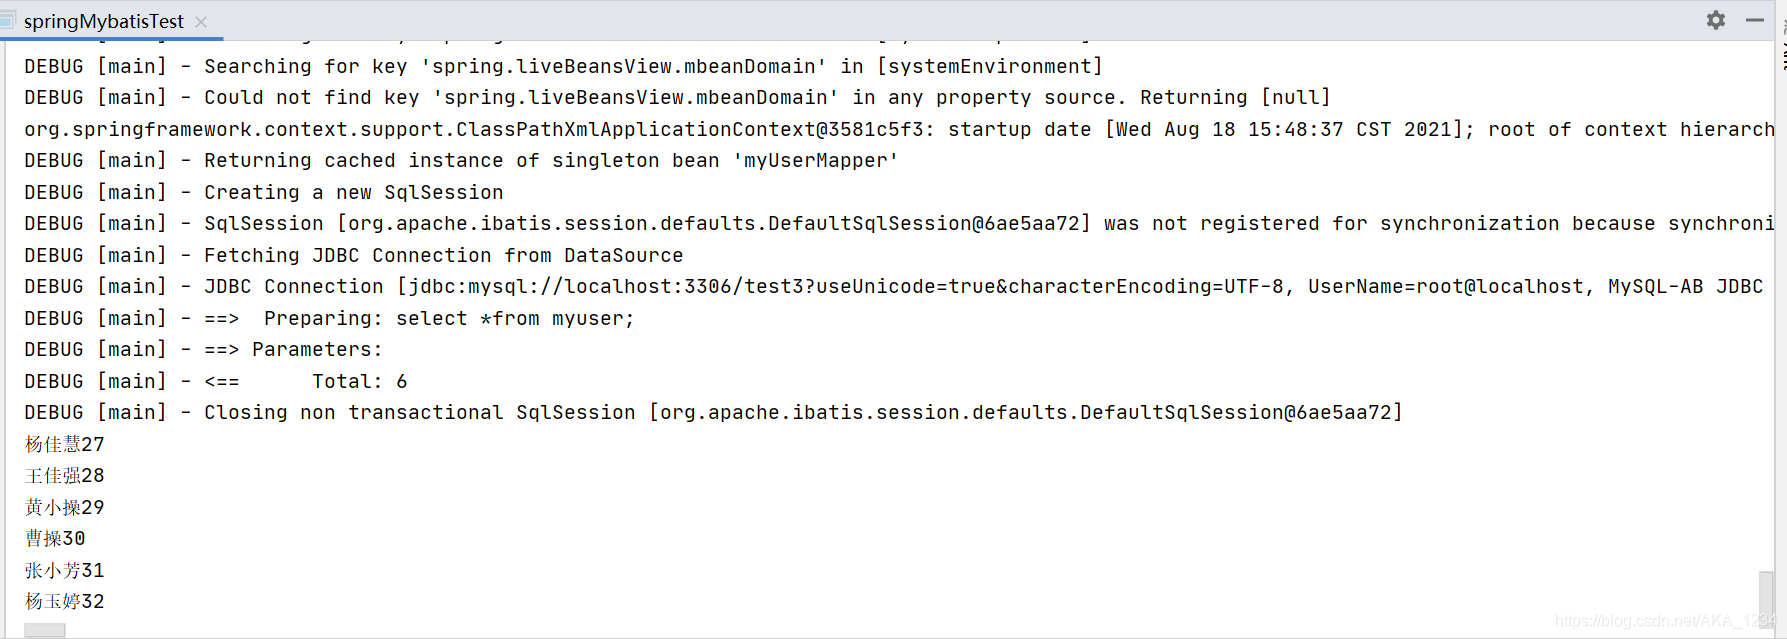Click the 'Parameters:' debug line
The height and width of the screenshot is (639, 1787).
[204, 349]
